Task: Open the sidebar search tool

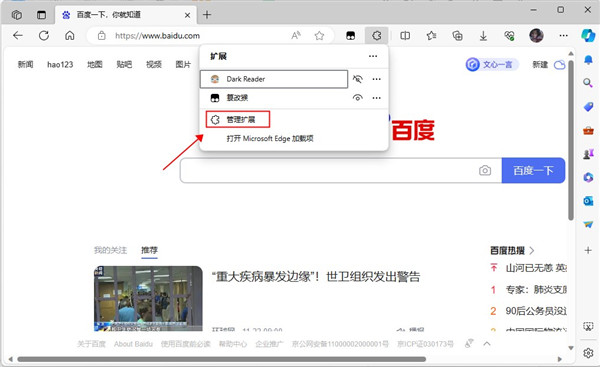Action: click(x=588, y=83)
